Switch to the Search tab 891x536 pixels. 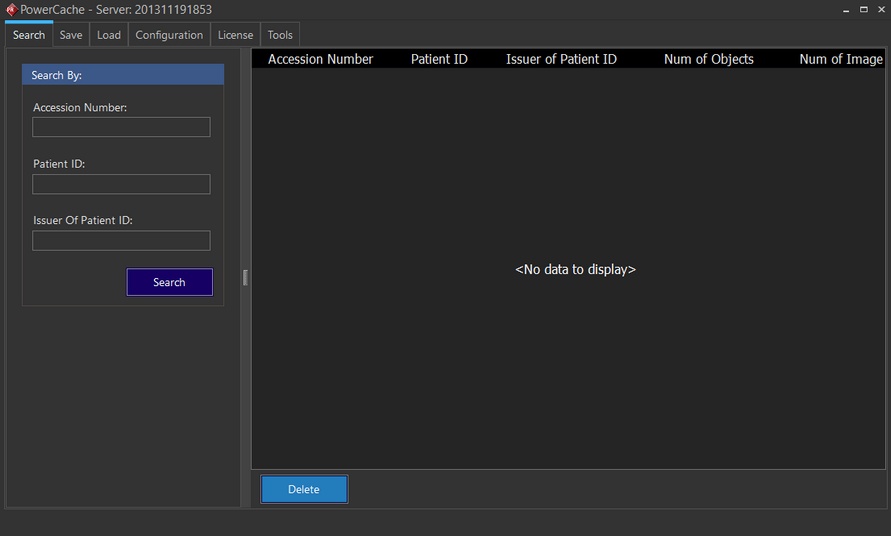coord(29,35)
